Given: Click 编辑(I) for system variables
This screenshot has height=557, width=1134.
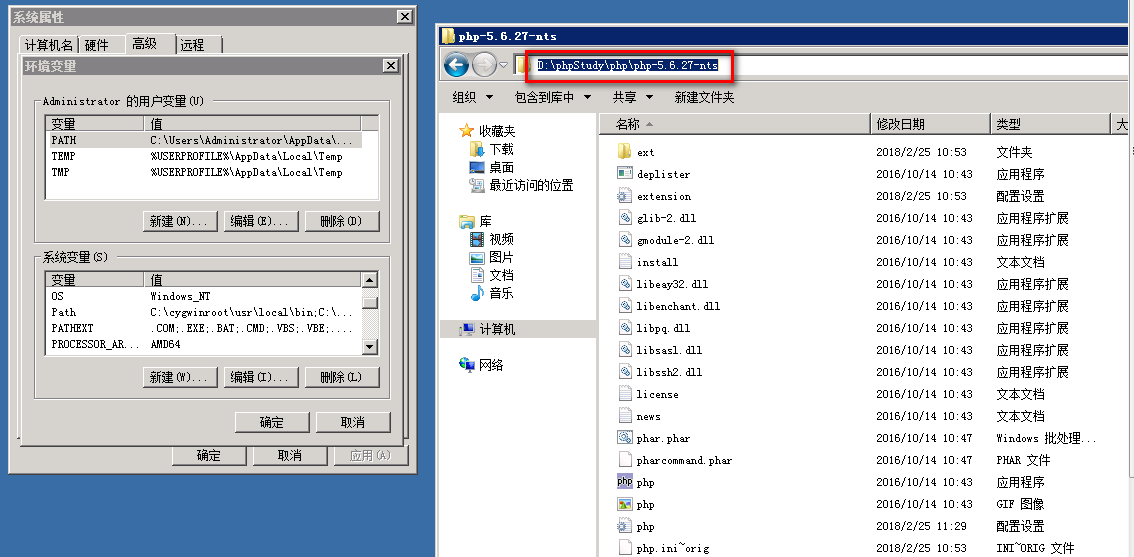Looking at the screenshot, I should pos(260,377).
